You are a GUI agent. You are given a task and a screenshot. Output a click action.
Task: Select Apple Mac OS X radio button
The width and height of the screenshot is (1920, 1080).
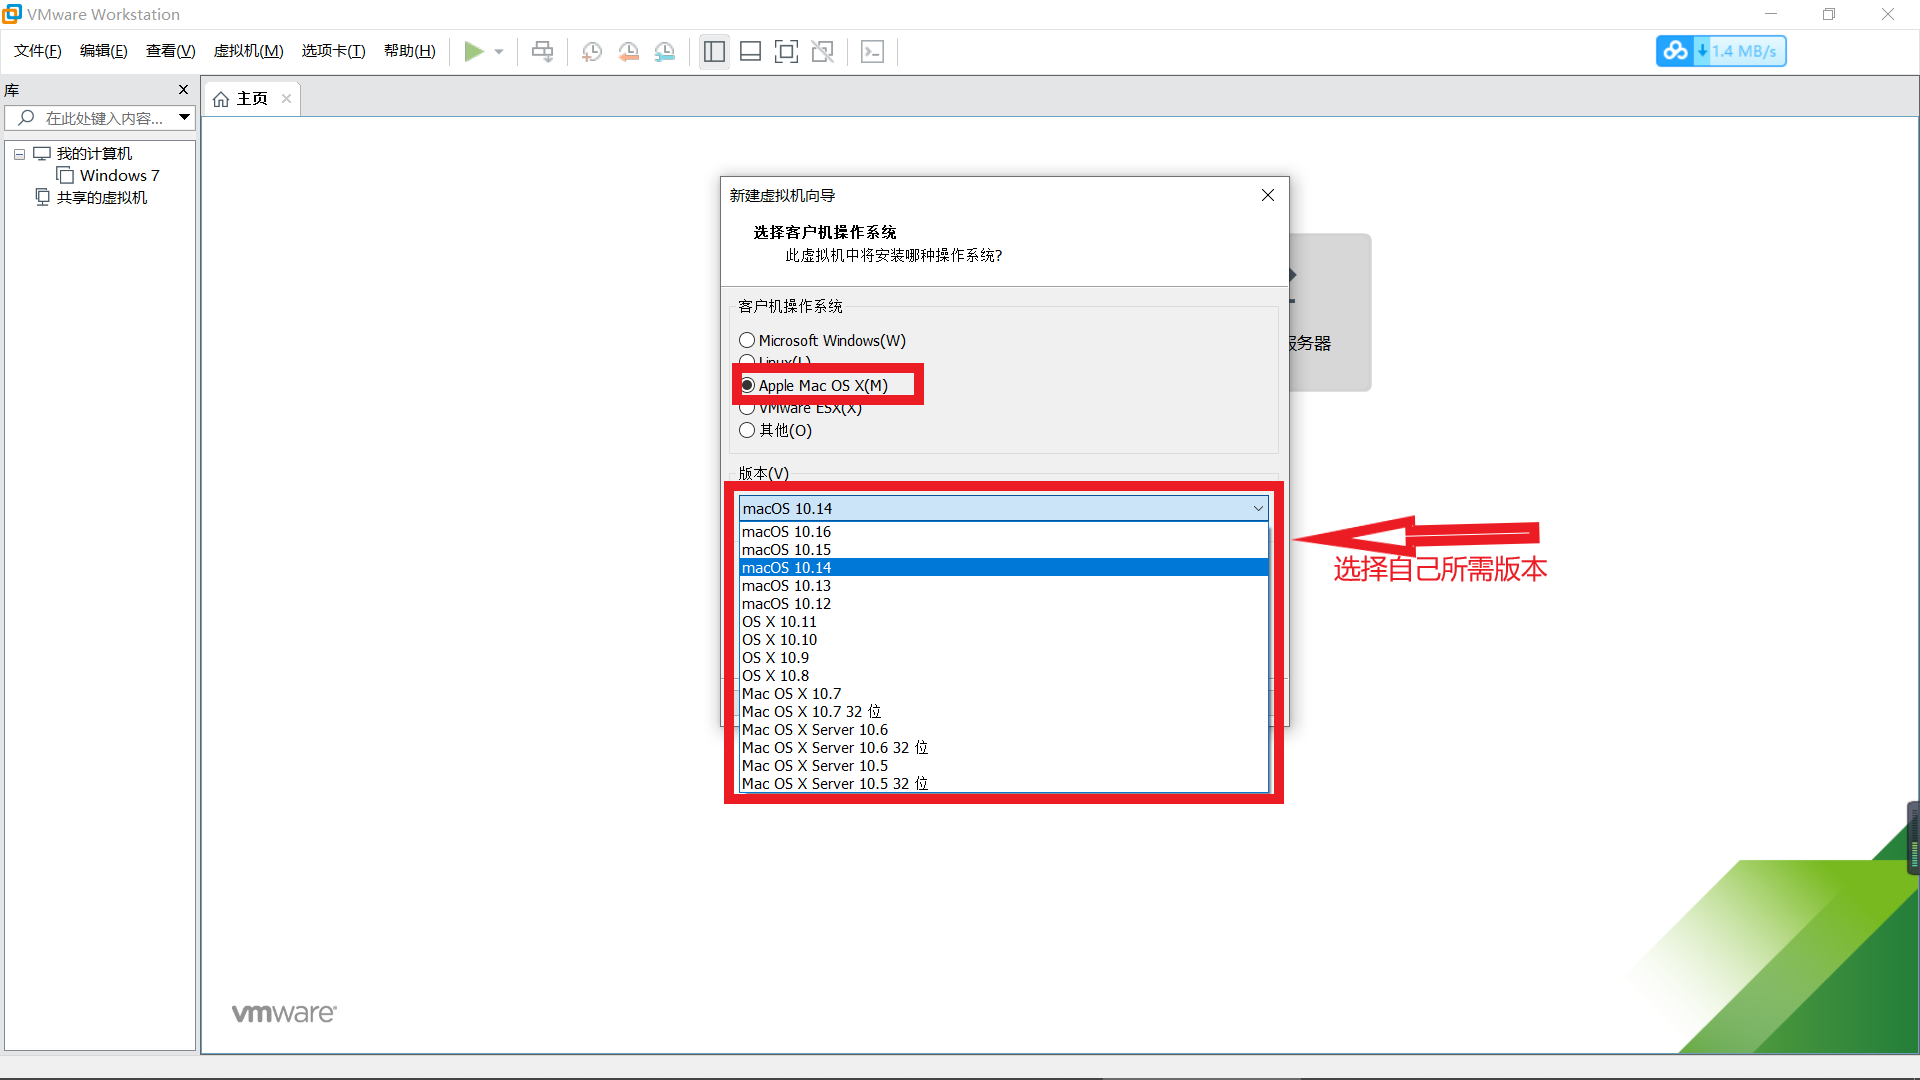(x=748, y=385)
